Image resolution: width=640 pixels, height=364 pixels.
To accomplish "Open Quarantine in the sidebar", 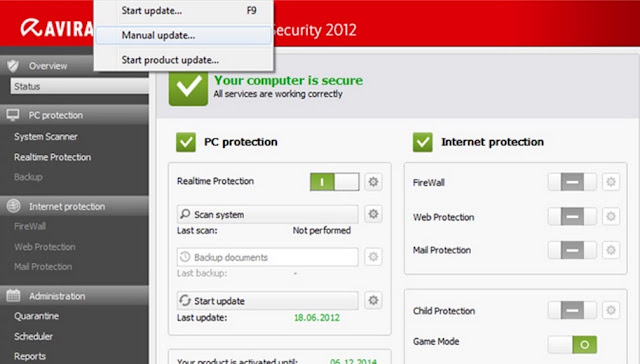I will (36, 316).
